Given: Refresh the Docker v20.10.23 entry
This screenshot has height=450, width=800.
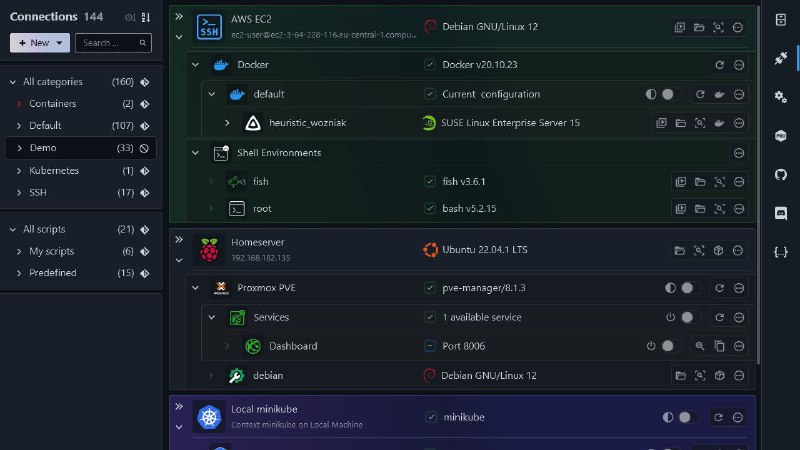Looking at the screenshot, I should (x=718, y=65).
